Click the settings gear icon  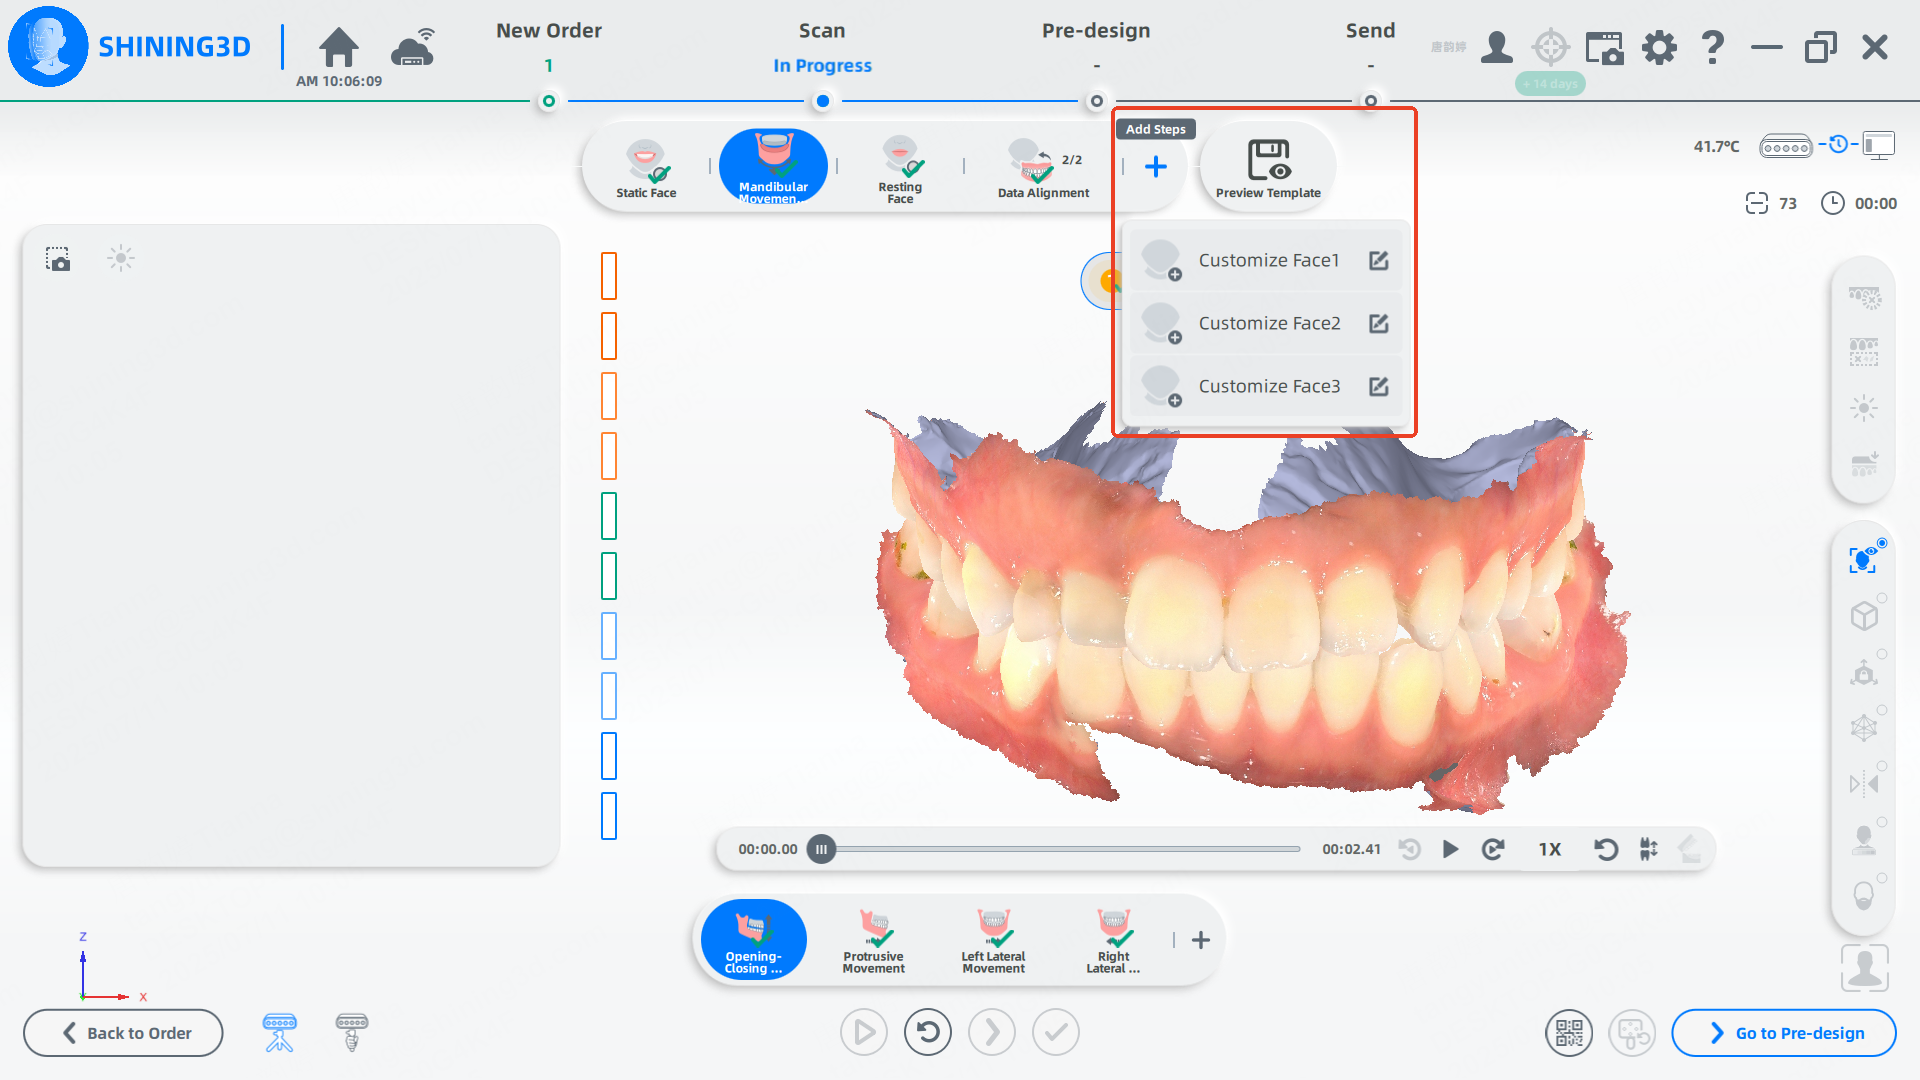click(1659, 47)
